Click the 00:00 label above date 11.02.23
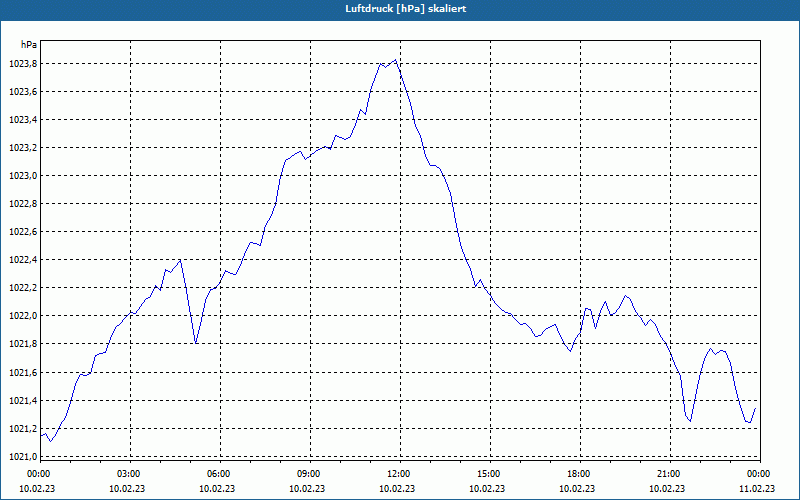This screenshot has height=500, width=800. tap(760, 474)
